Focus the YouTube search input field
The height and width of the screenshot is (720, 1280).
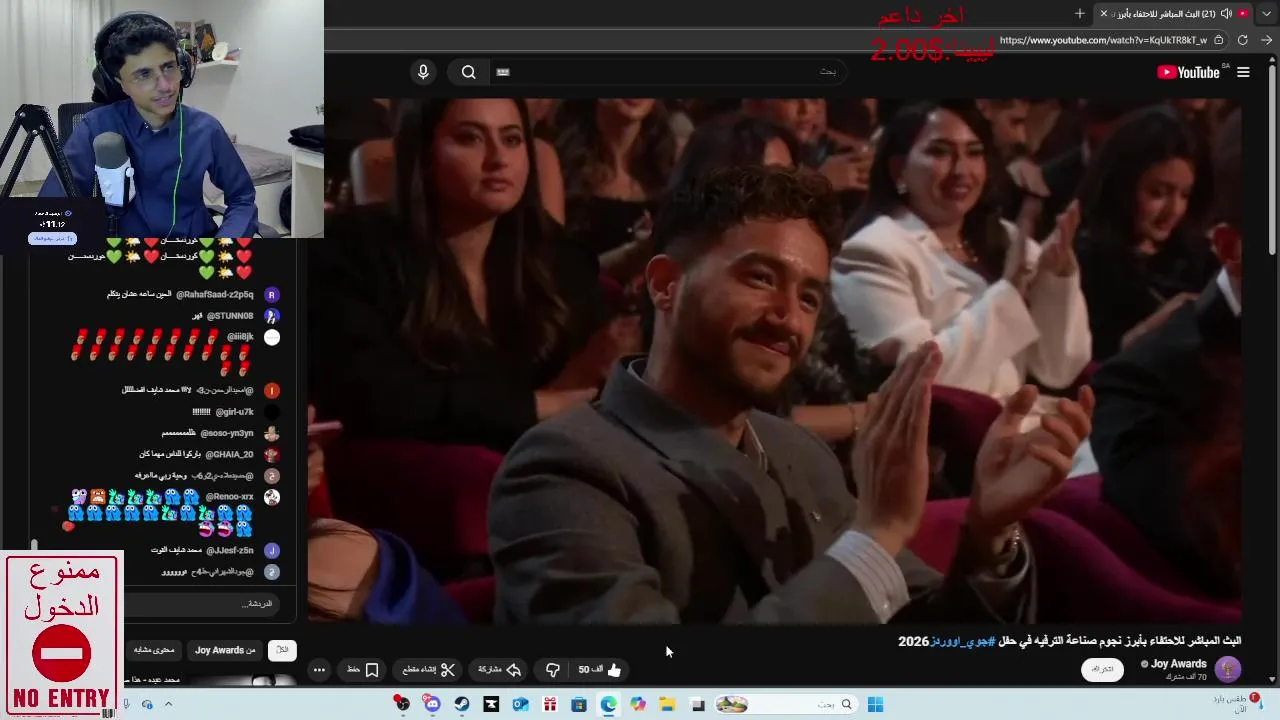(670, 72)
